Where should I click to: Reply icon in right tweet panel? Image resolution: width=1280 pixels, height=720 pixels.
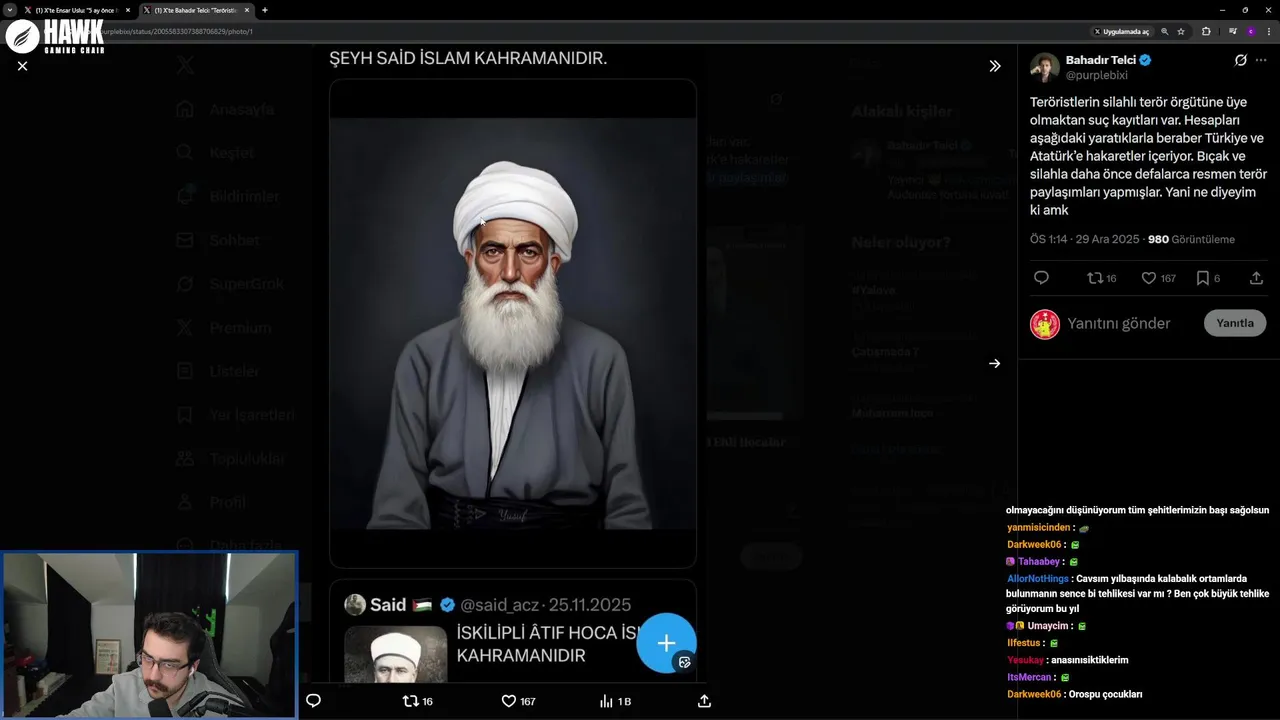point(1041,278)
